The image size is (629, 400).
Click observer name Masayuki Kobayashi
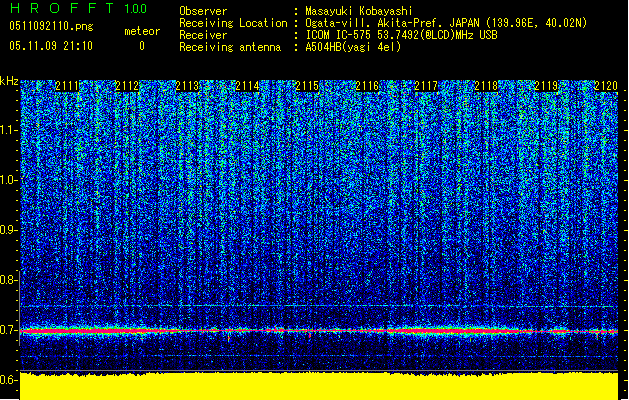point(359,11)
